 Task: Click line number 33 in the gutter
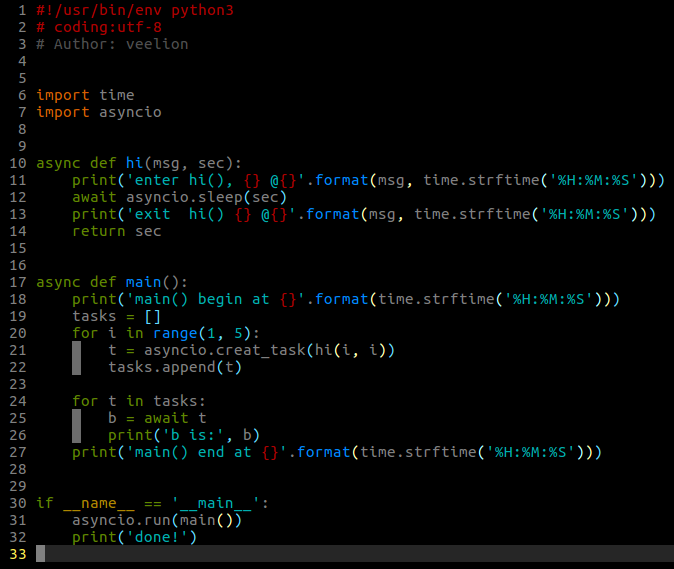18,555
